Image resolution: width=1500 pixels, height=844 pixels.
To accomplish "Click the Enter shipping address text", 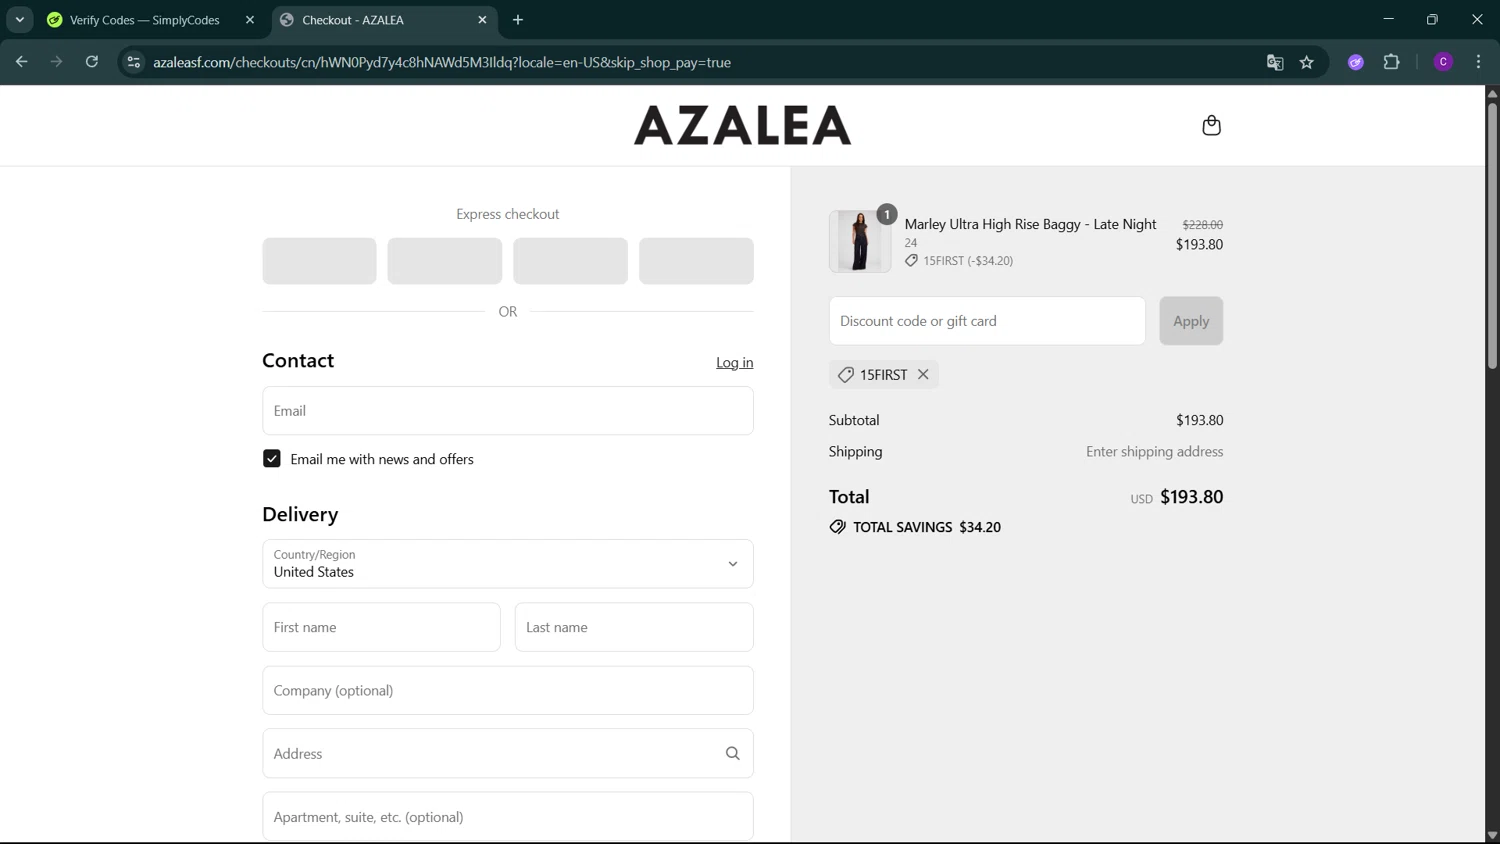I will click(x=1155, y=451).
